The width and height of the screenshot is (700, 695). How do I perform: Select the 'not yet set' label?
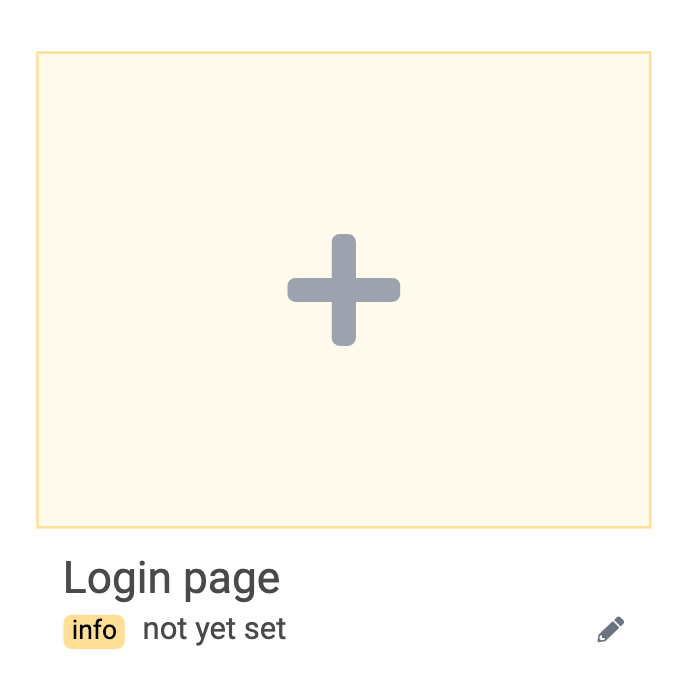click(x=214, y=630)
